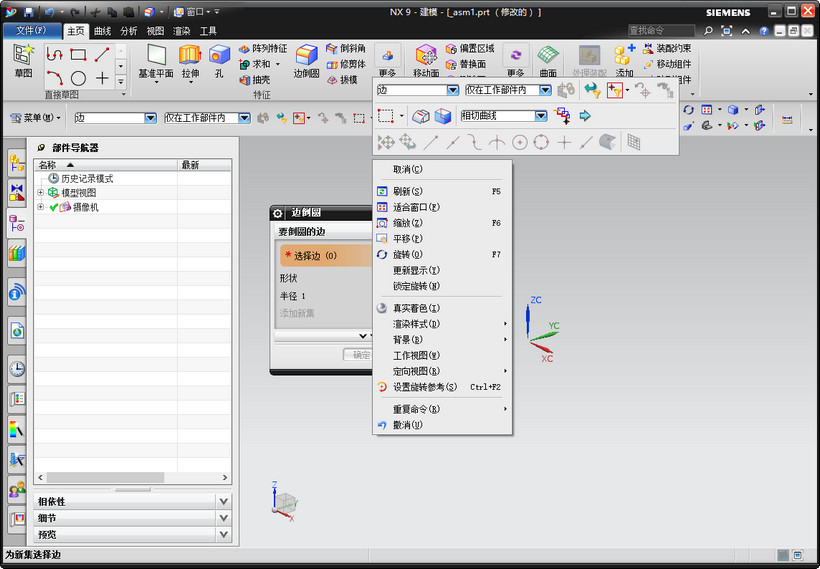Open the 相切曲线 curve rule dropdown

[x=541, y=116]
